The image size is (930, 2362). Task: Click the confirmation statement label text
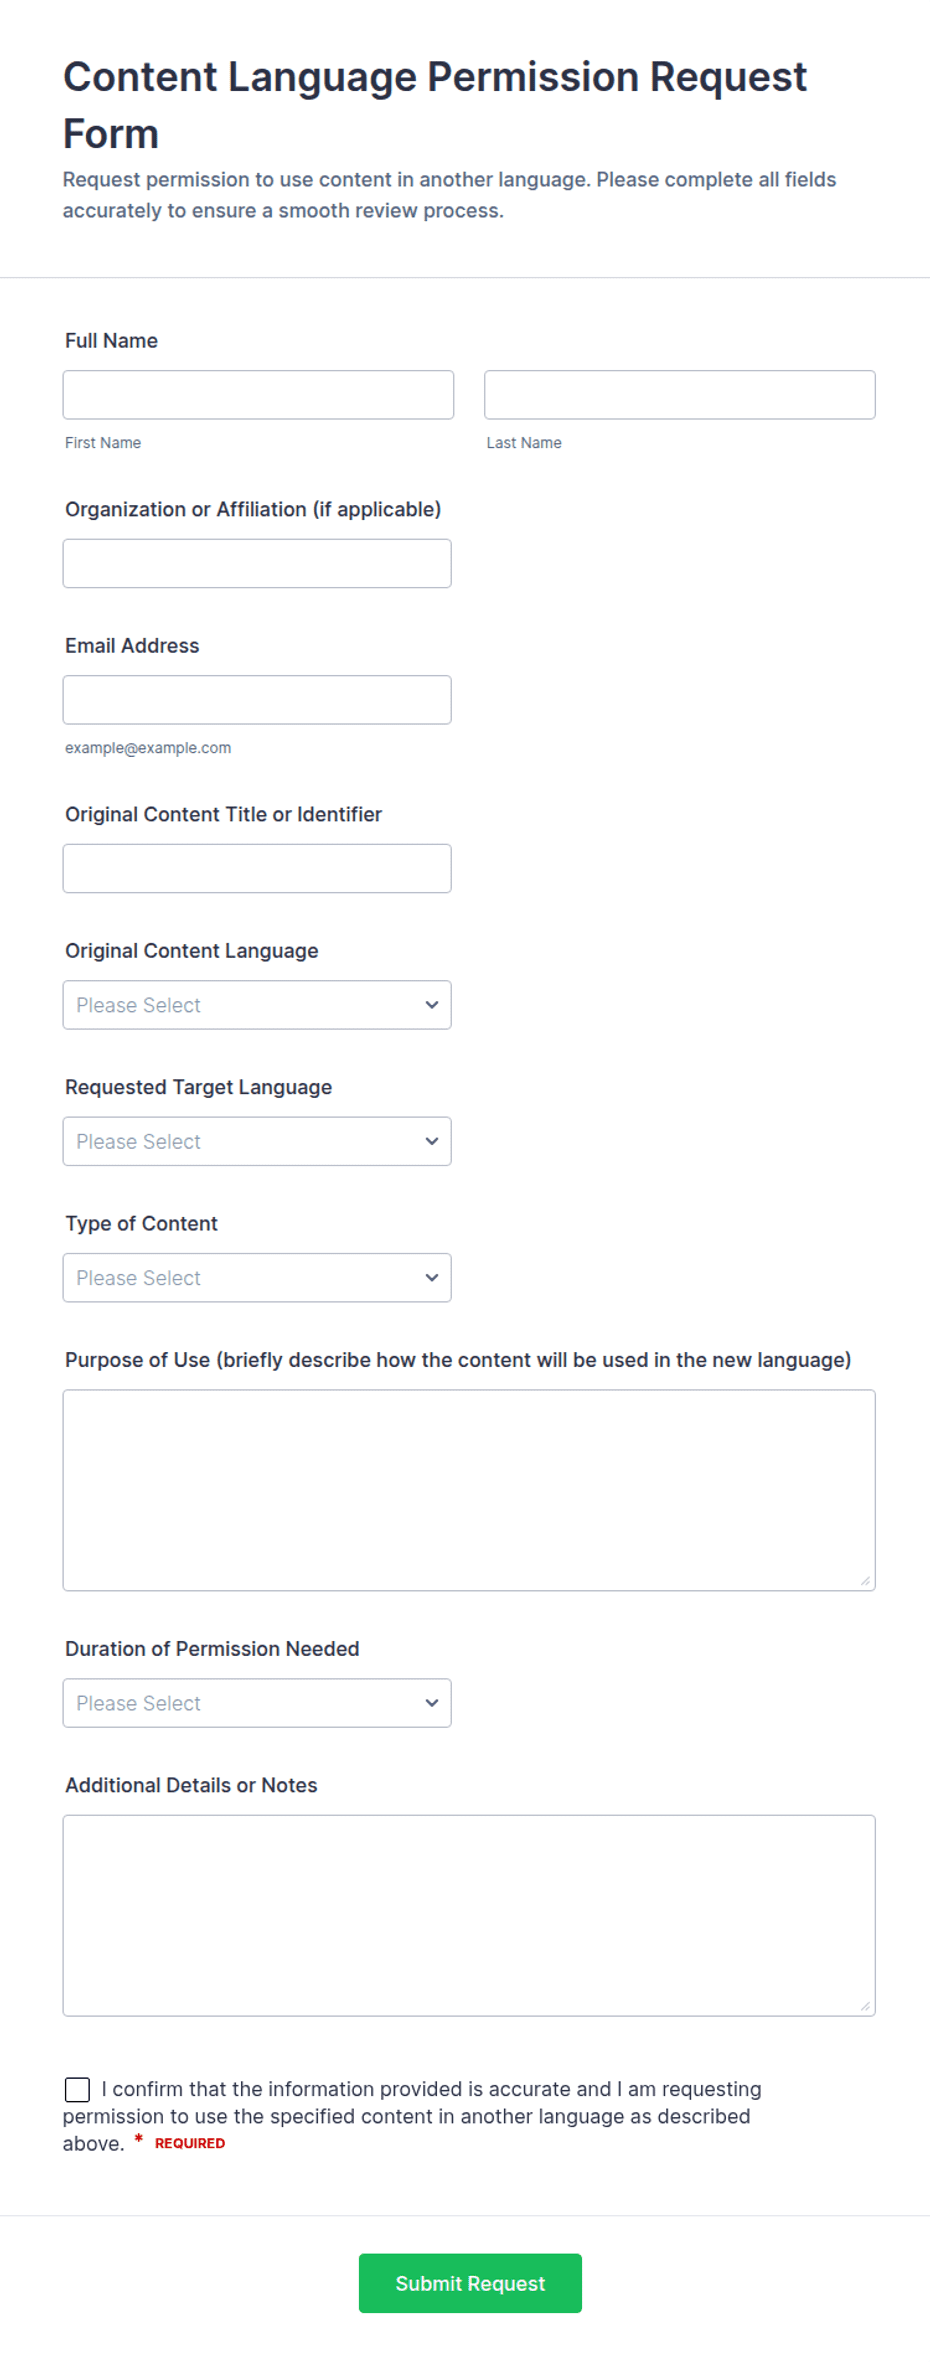[412, 2116]
